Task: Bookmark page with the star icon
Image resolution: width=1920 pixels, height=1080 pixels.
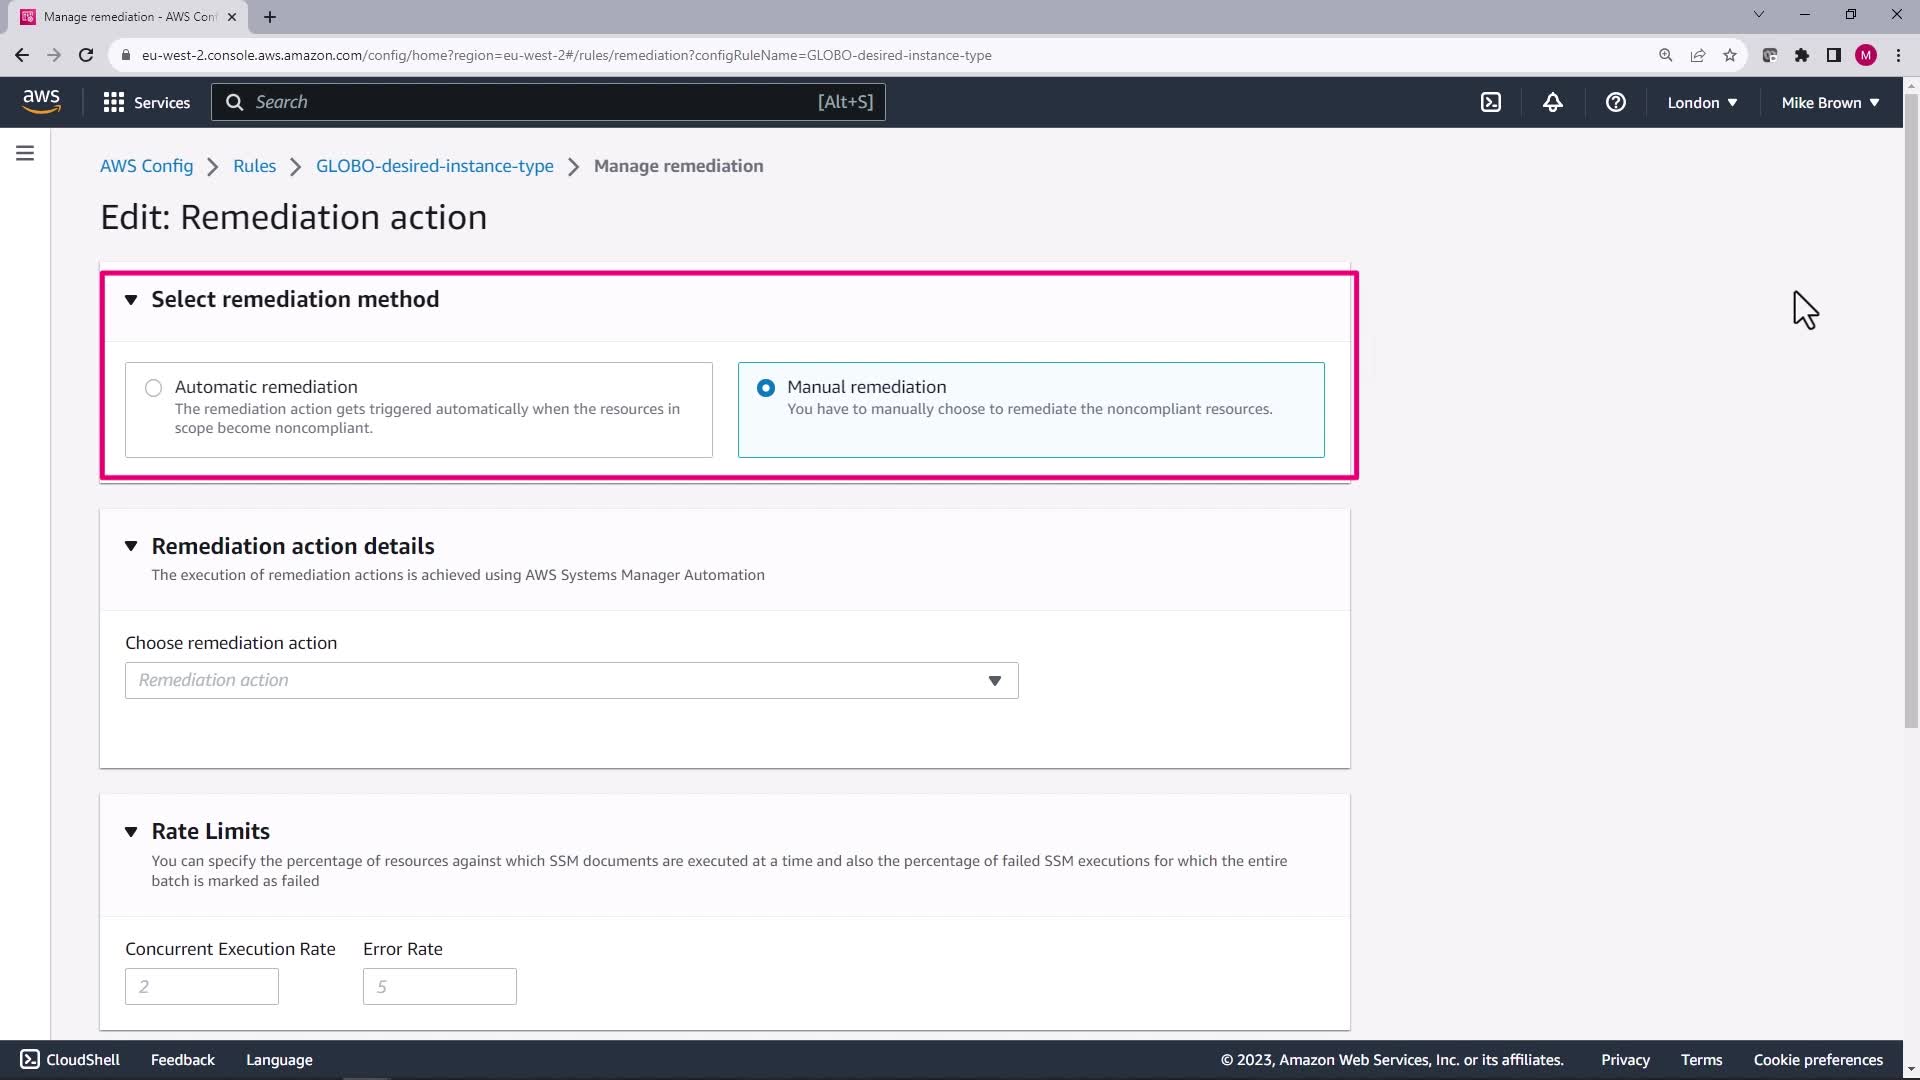Action: coord(1730,55)
